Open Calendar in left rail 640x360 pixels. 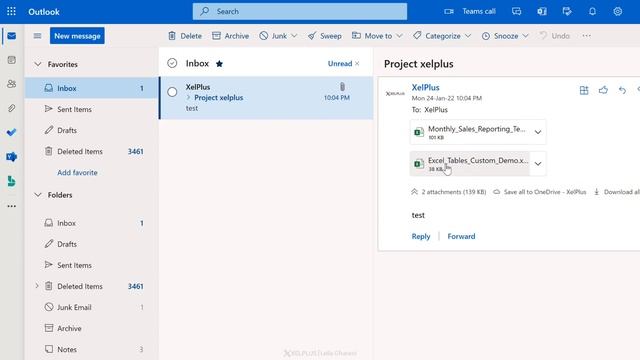pyautogui.click(x=11, y=60)
